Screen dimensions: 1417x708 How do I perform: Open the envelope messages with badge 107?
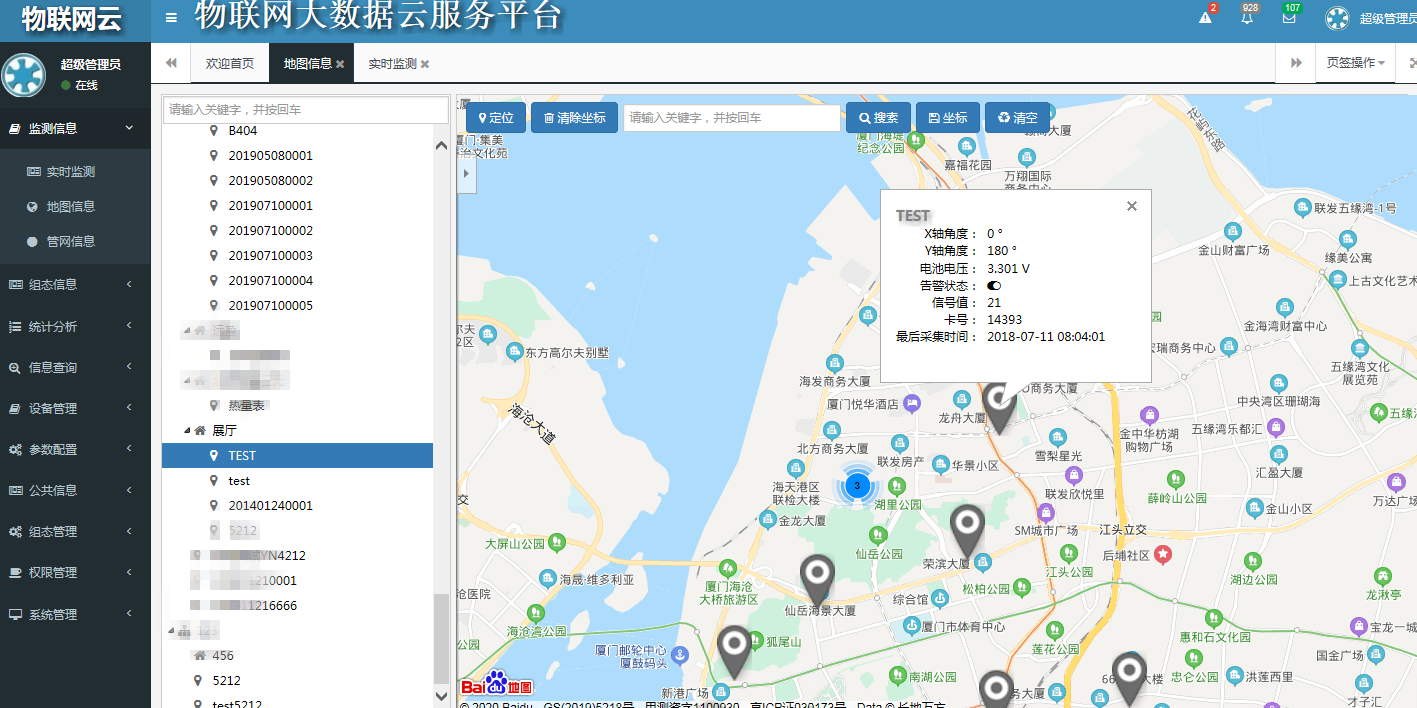point(1289,17)
